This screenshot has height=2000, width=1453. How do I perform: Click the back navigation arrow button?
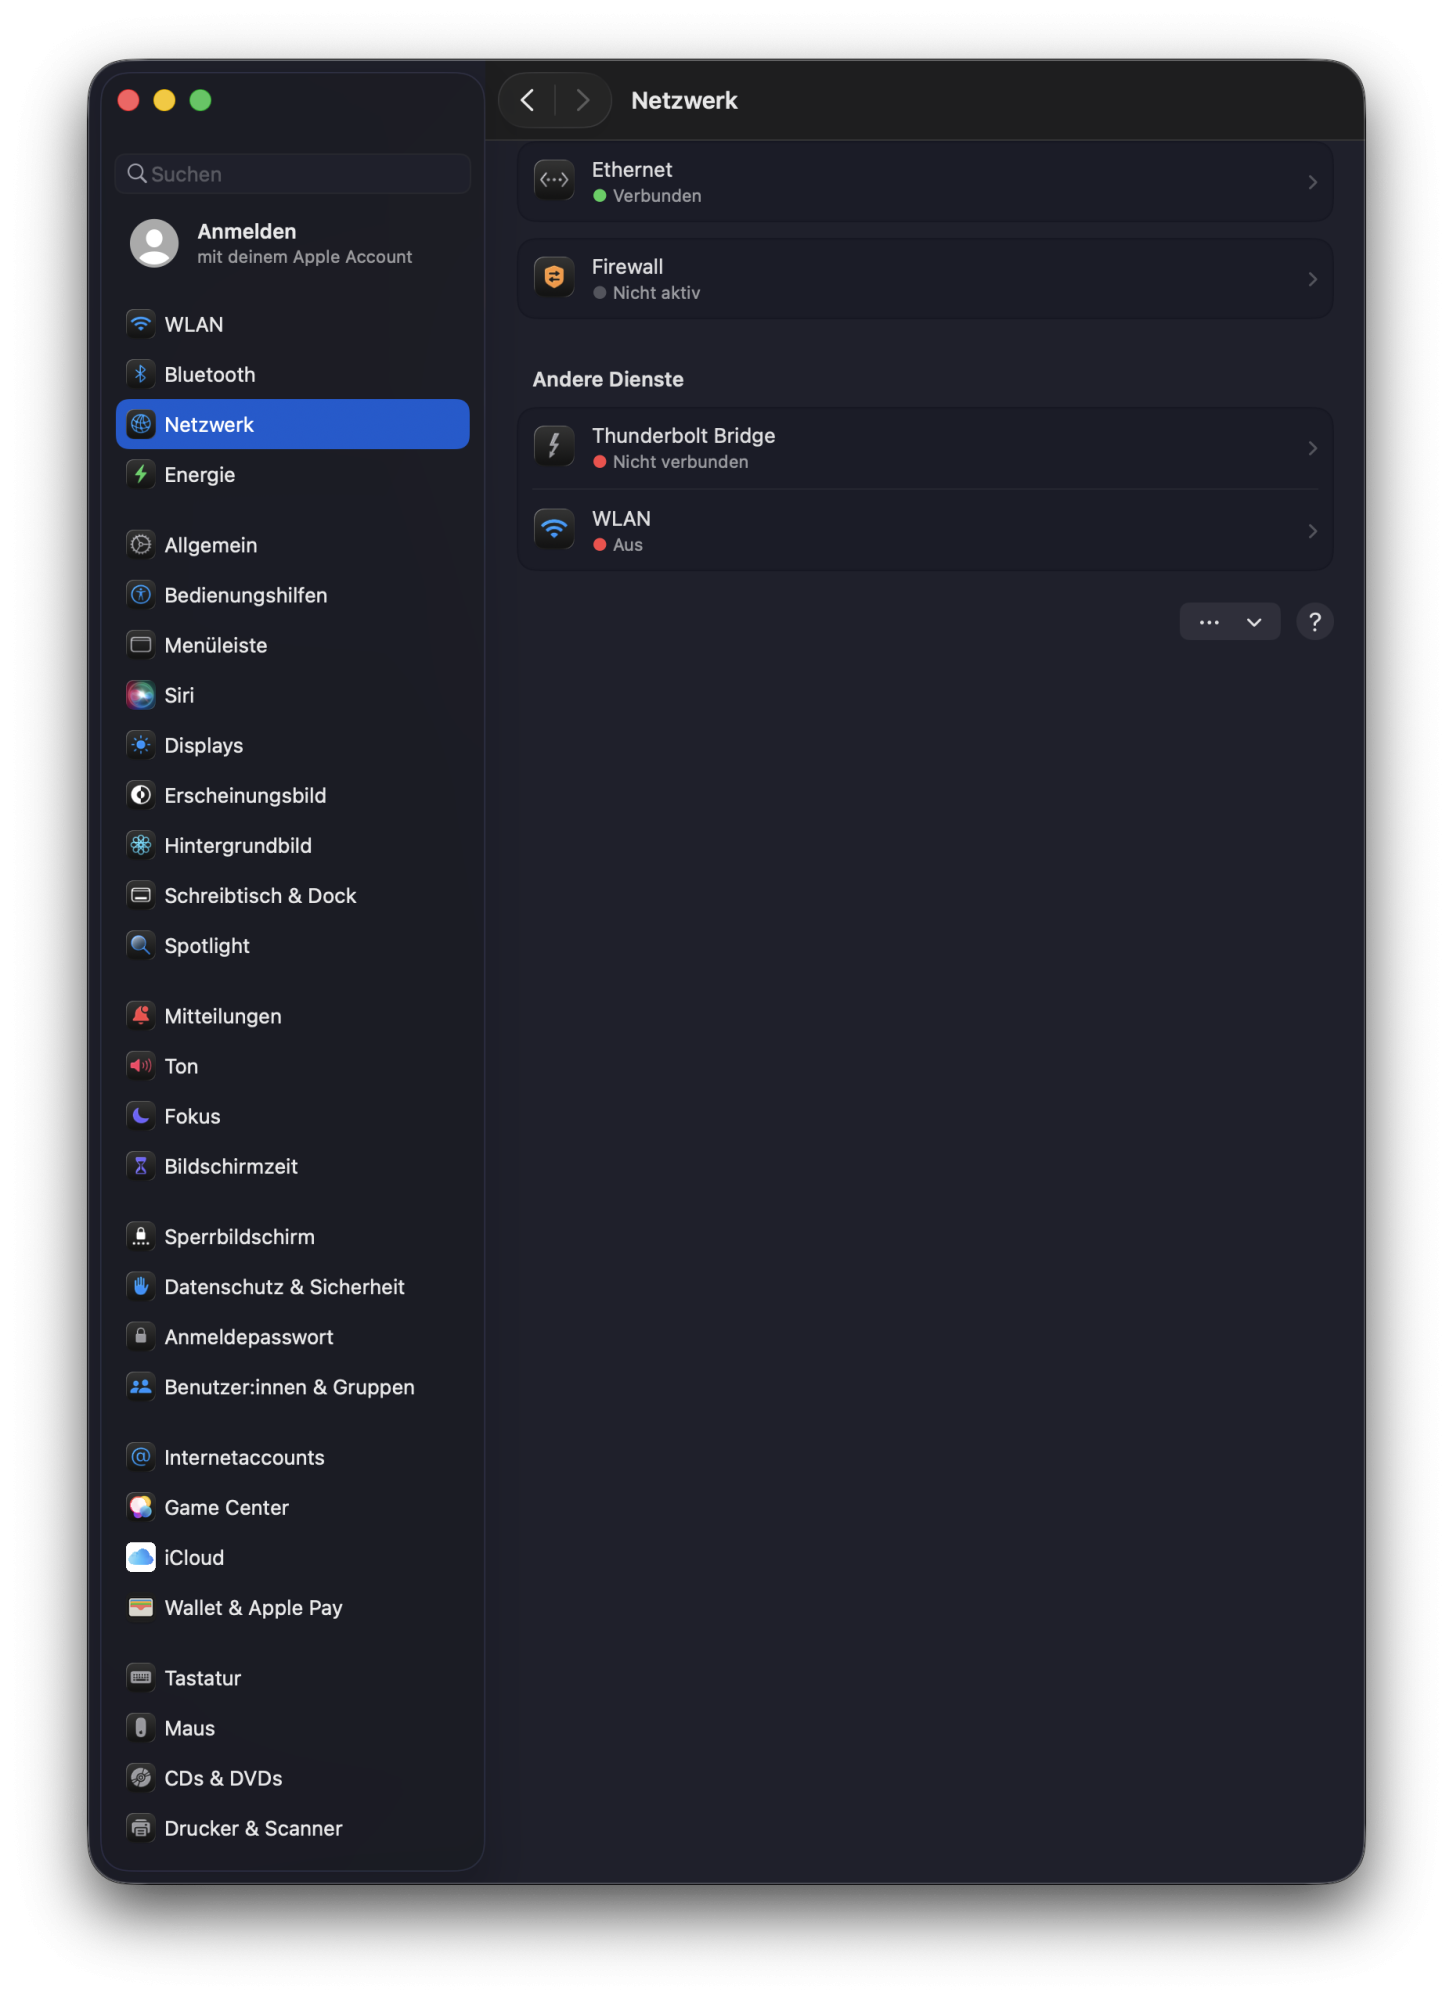tap(528, 100)
